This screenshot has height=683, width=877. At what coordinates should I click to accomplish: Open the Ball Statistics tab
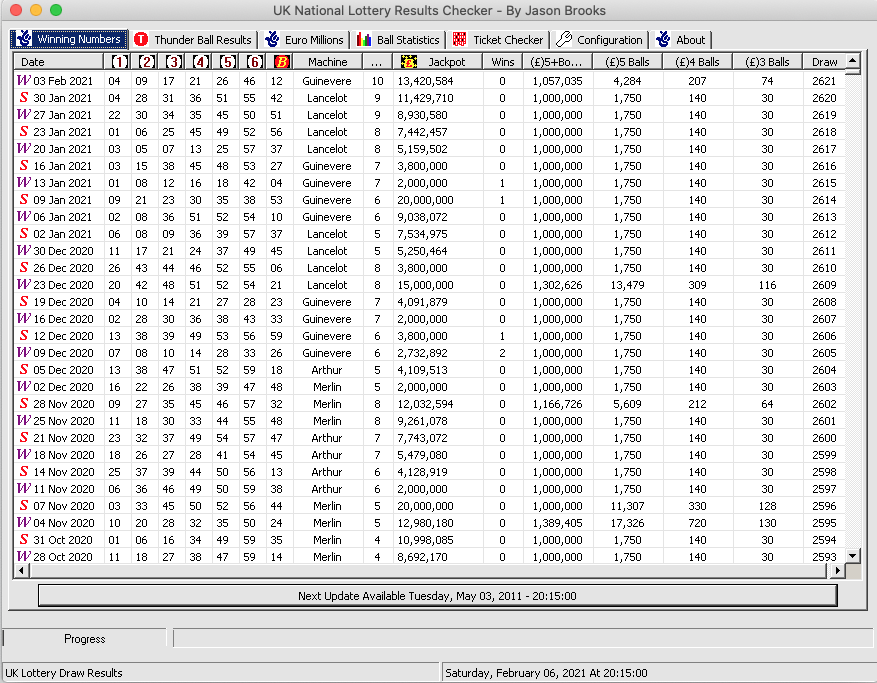(x=398, y=40)
